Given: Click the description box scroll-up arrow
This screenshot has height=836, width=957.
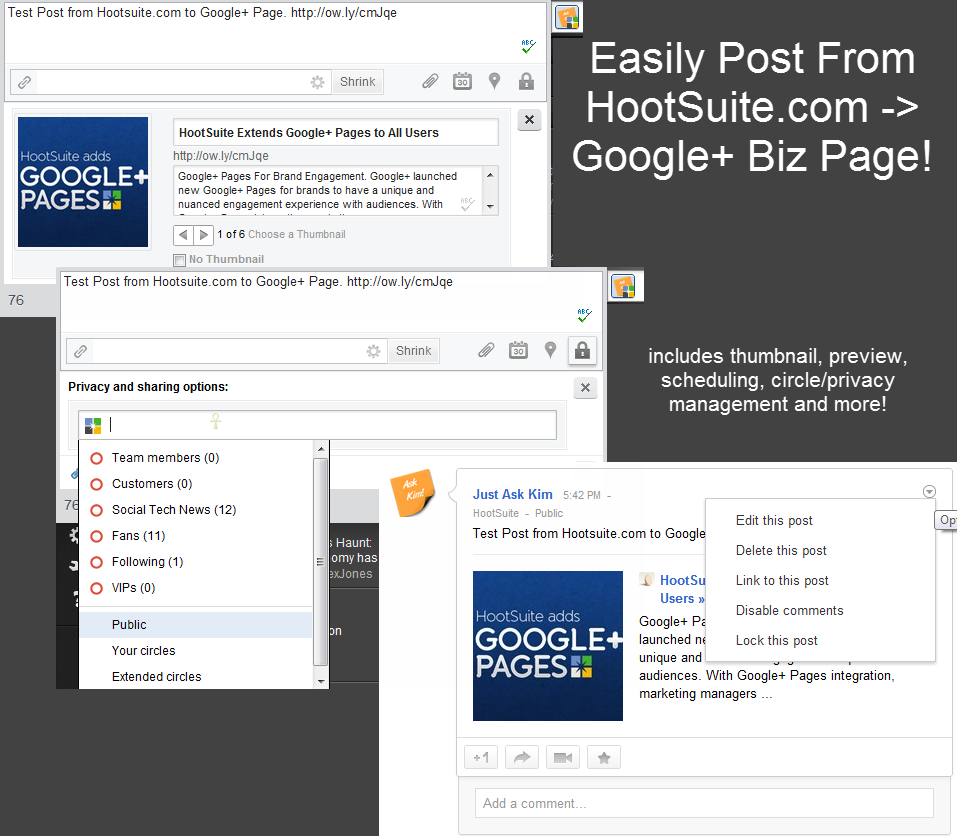Looking at the screenshot, I should point(490,175).
